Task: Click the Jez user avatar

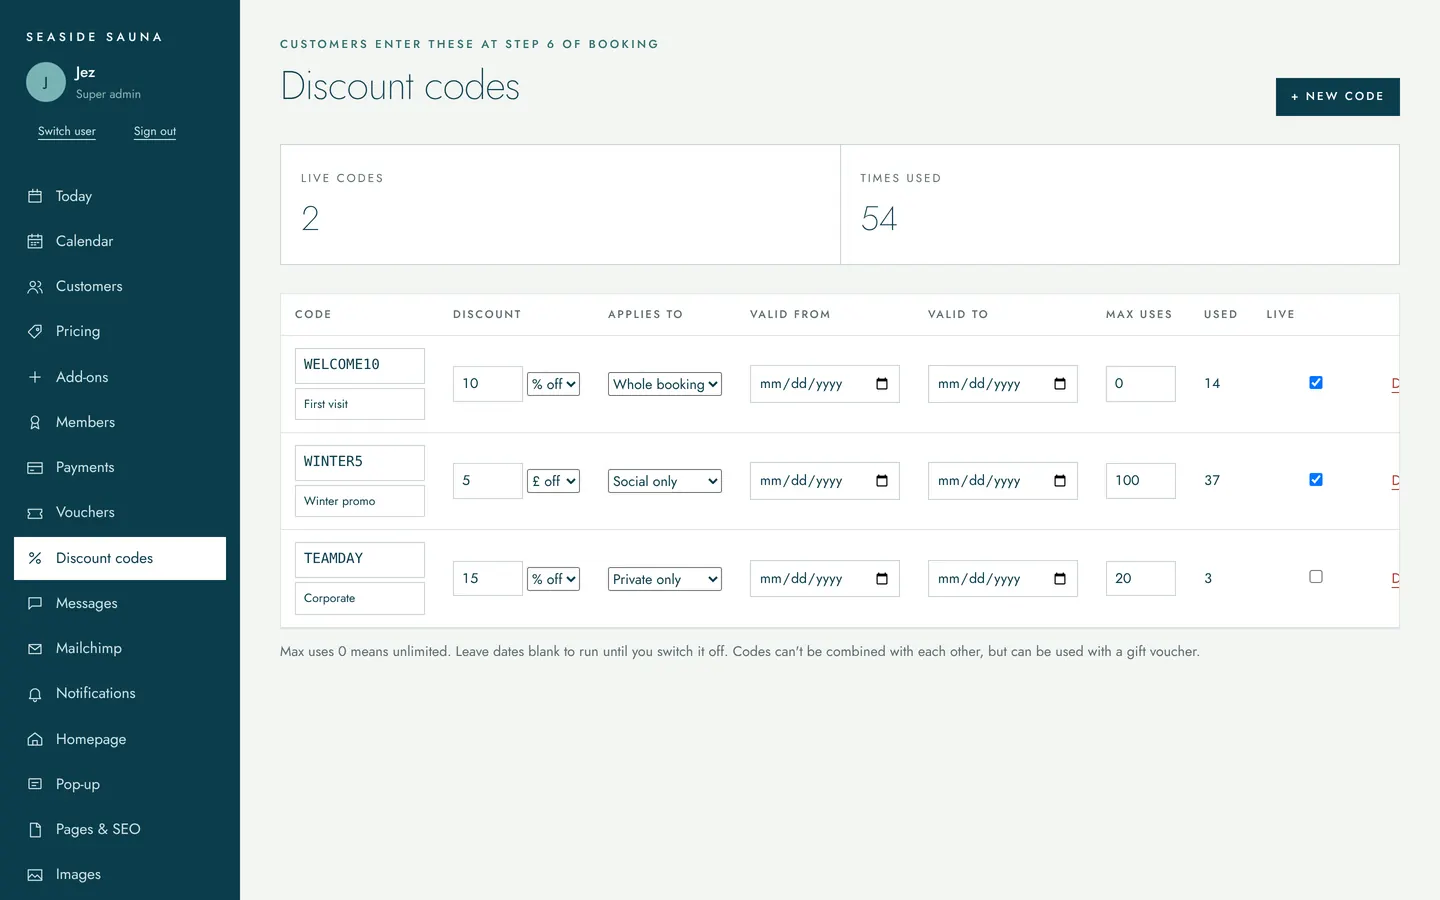Action: point(46,82)
